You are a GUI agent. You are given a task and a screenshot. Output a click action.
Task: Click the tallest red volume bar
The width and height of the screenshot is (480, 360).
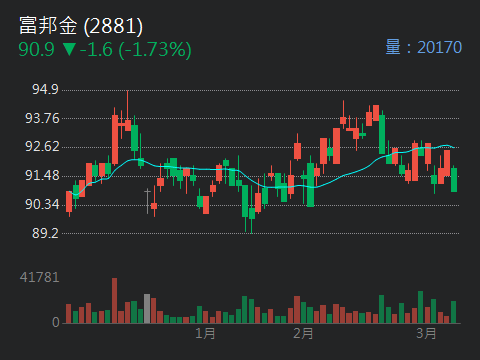[x=114, y=301]
